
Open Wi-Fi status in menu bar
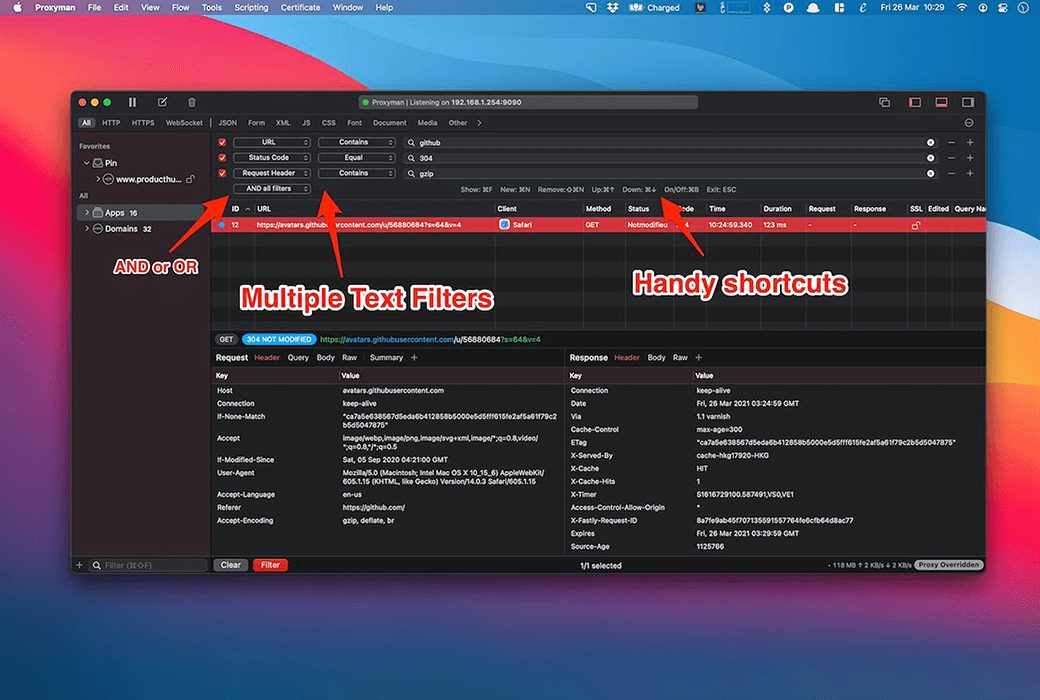pos(962,8)
